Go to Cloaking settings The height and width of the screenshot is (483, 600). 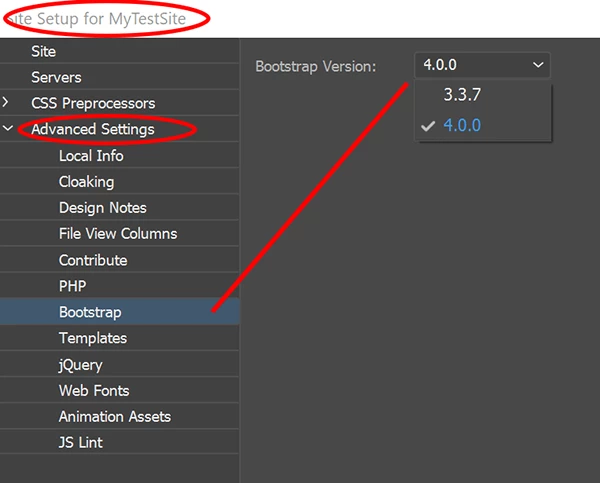click(119, 182)
